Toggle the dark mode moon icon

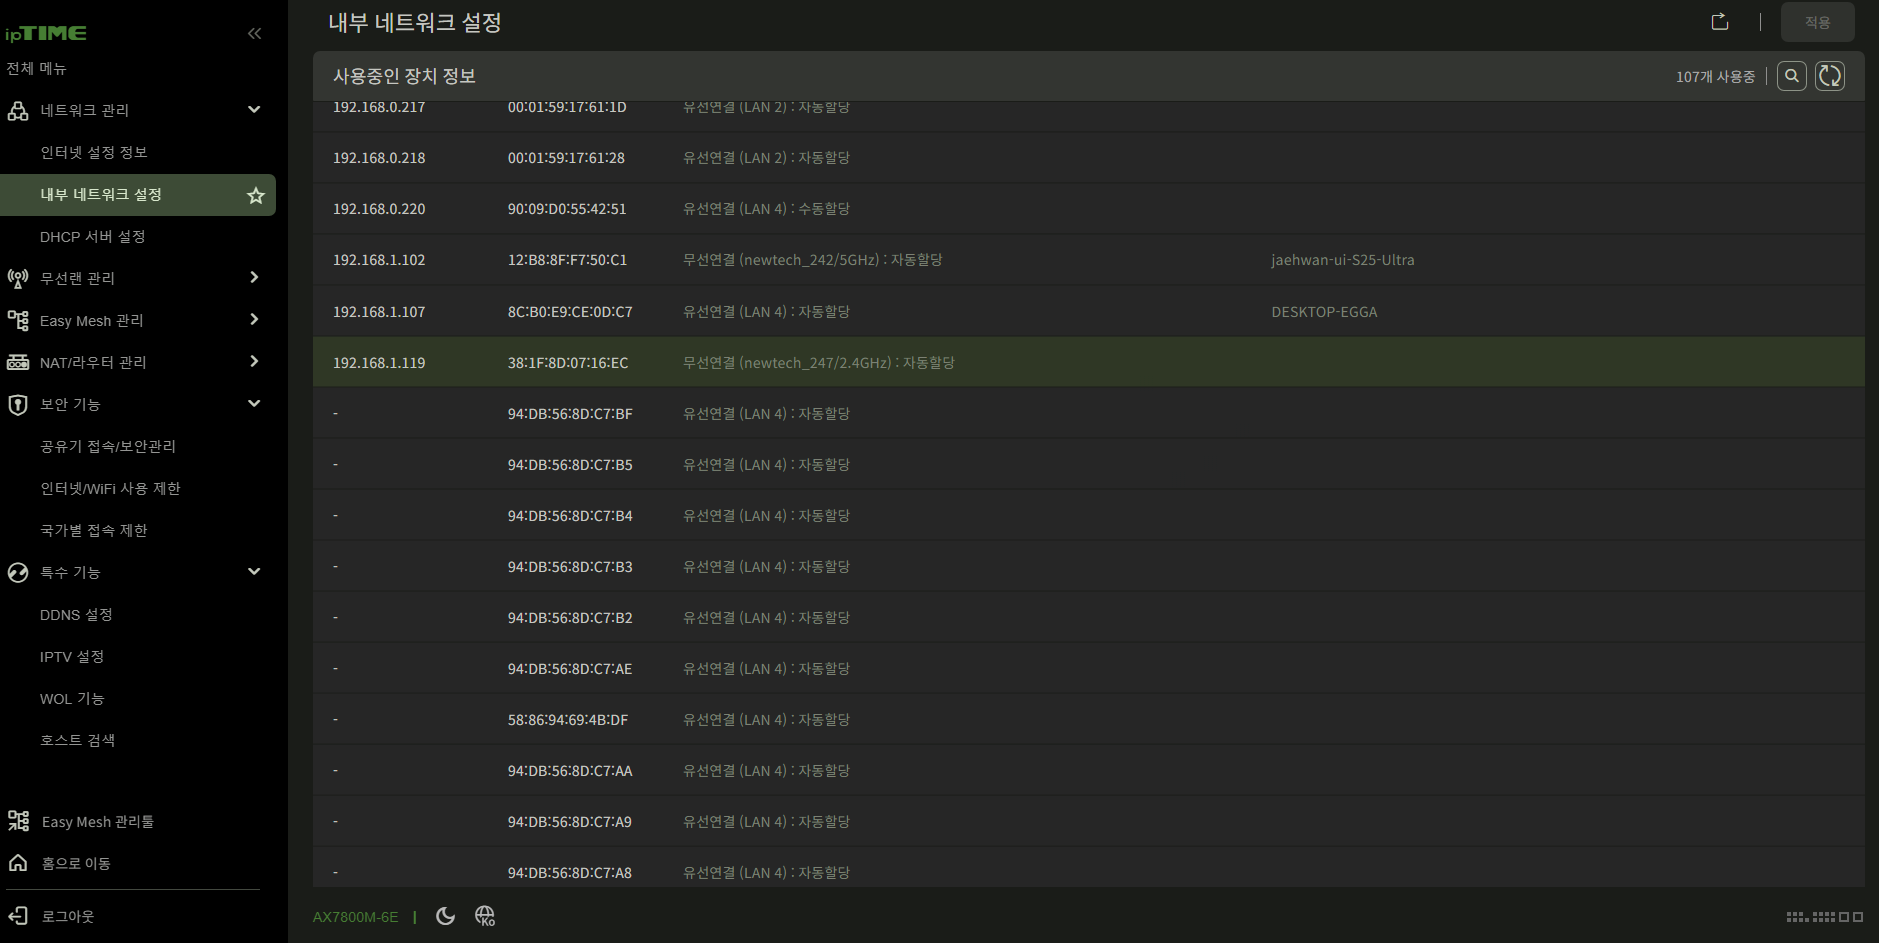(x=446, y=916)
